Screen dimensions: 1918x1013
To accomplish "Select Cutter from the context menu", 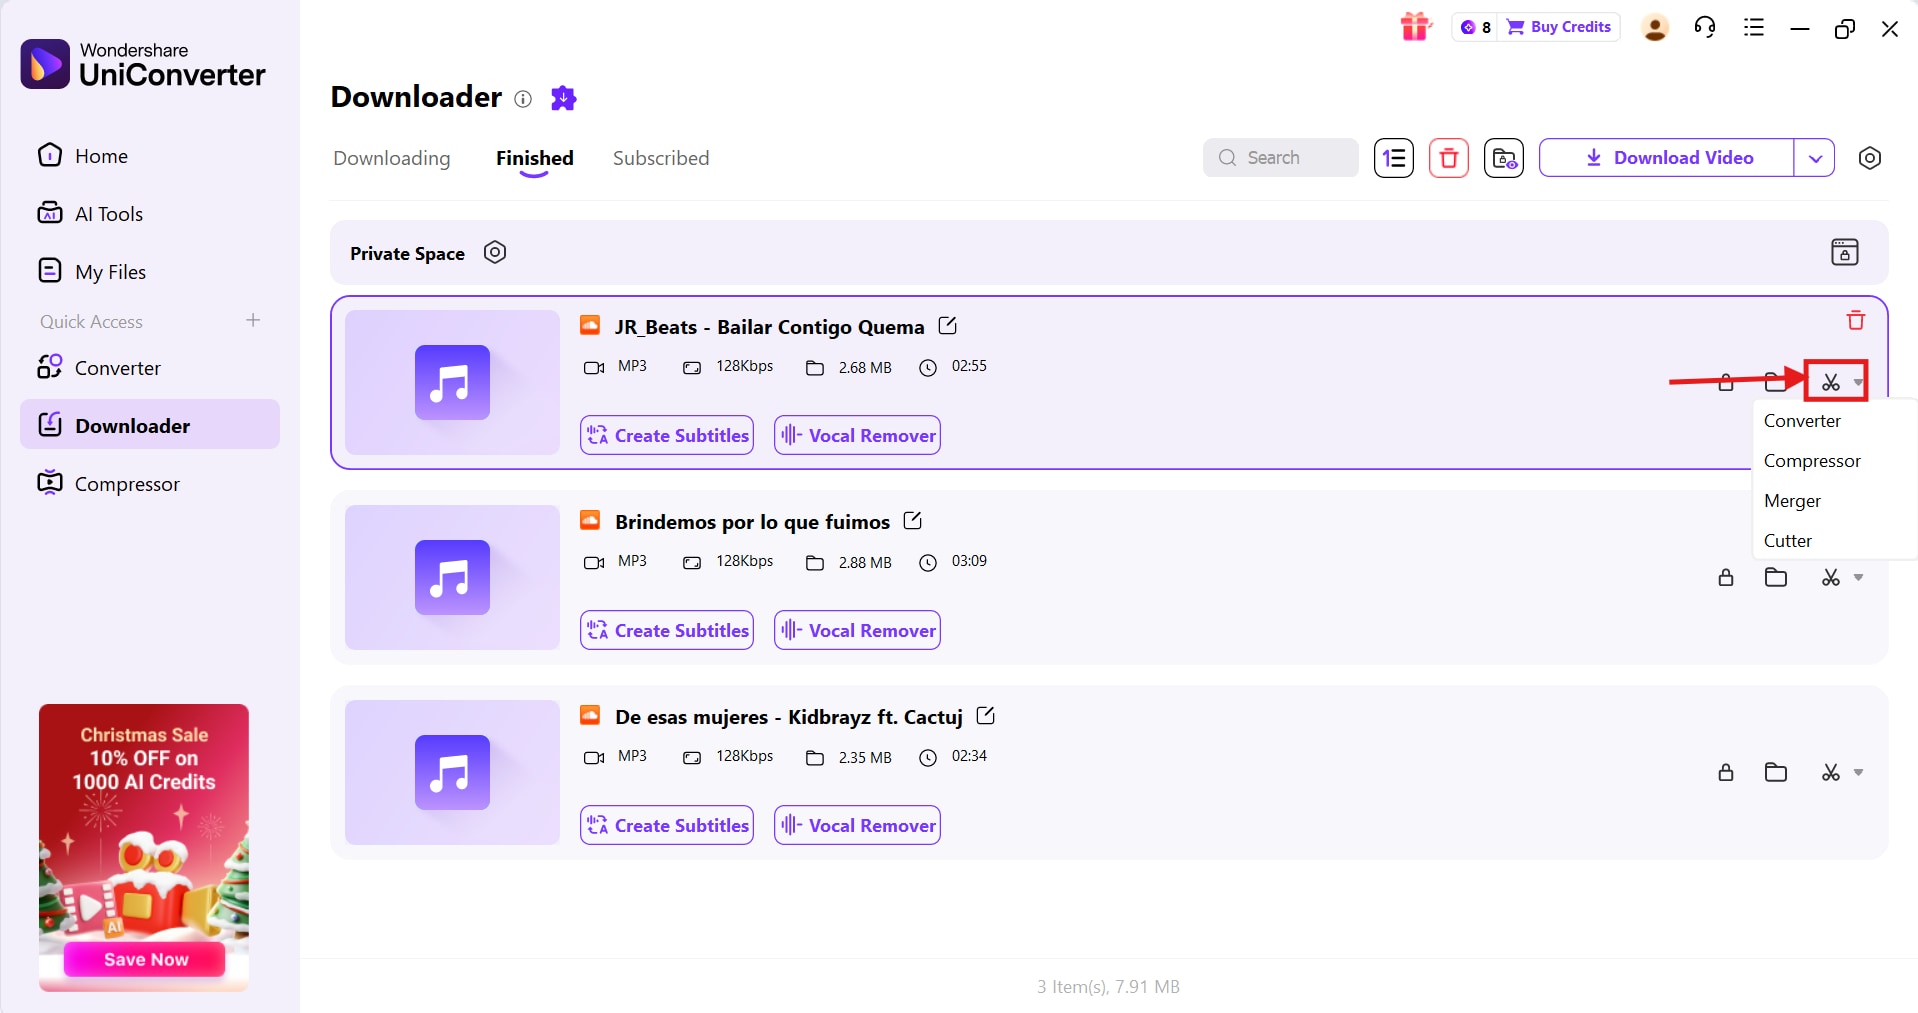I will pyautogui.click(x=1789, y=540).
